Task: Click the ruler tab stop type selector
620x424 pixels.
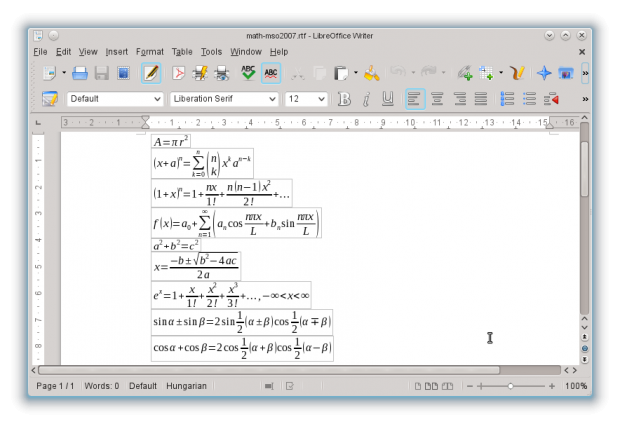Action: (x=38, y=123)
